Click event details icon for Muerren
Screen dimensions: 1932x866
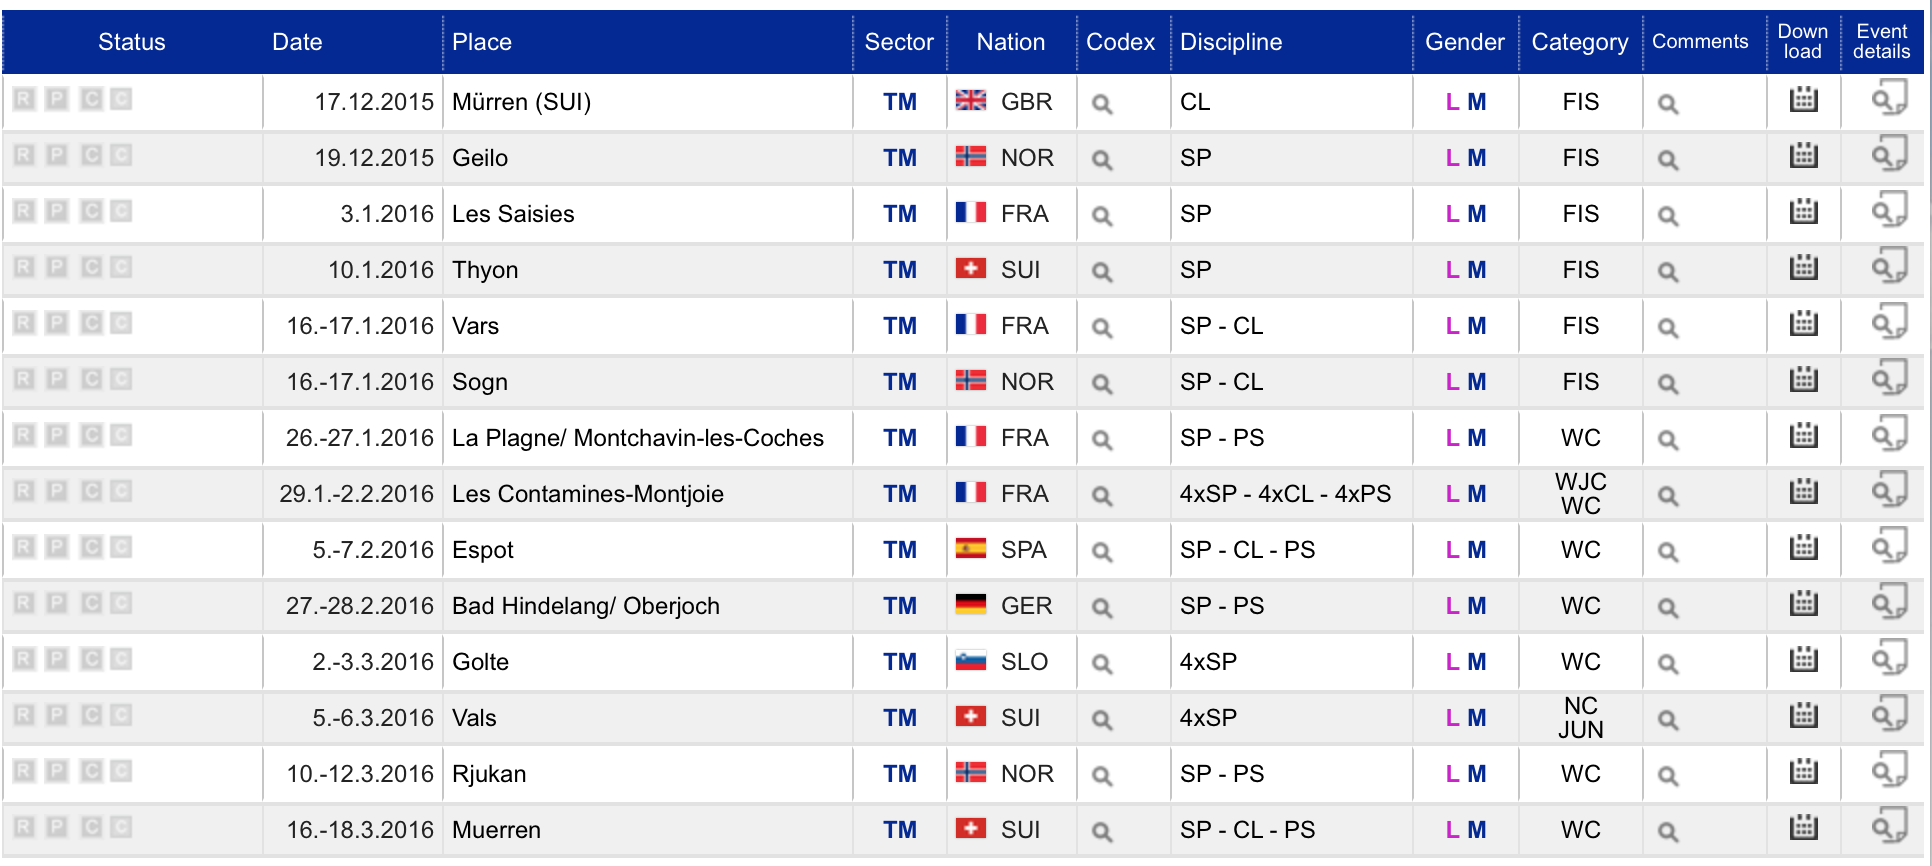(1888, 828)
